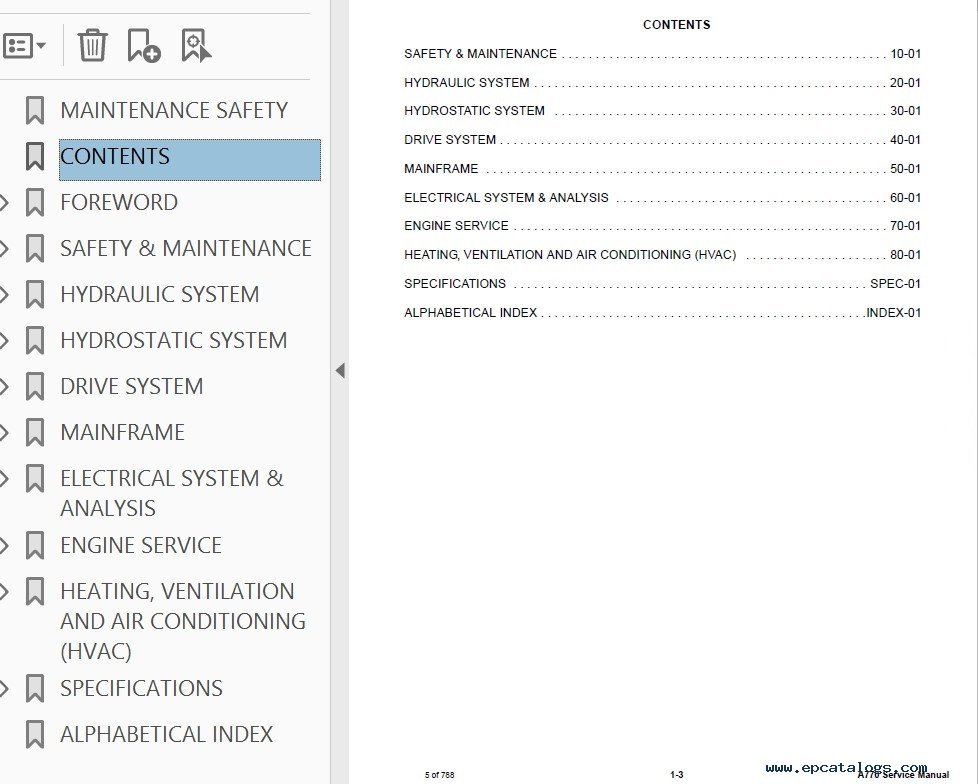Click bookmark icon beside MAINTENANCE SAFETY
This screenshot has width=978, height=784.
tap(35, 111)
